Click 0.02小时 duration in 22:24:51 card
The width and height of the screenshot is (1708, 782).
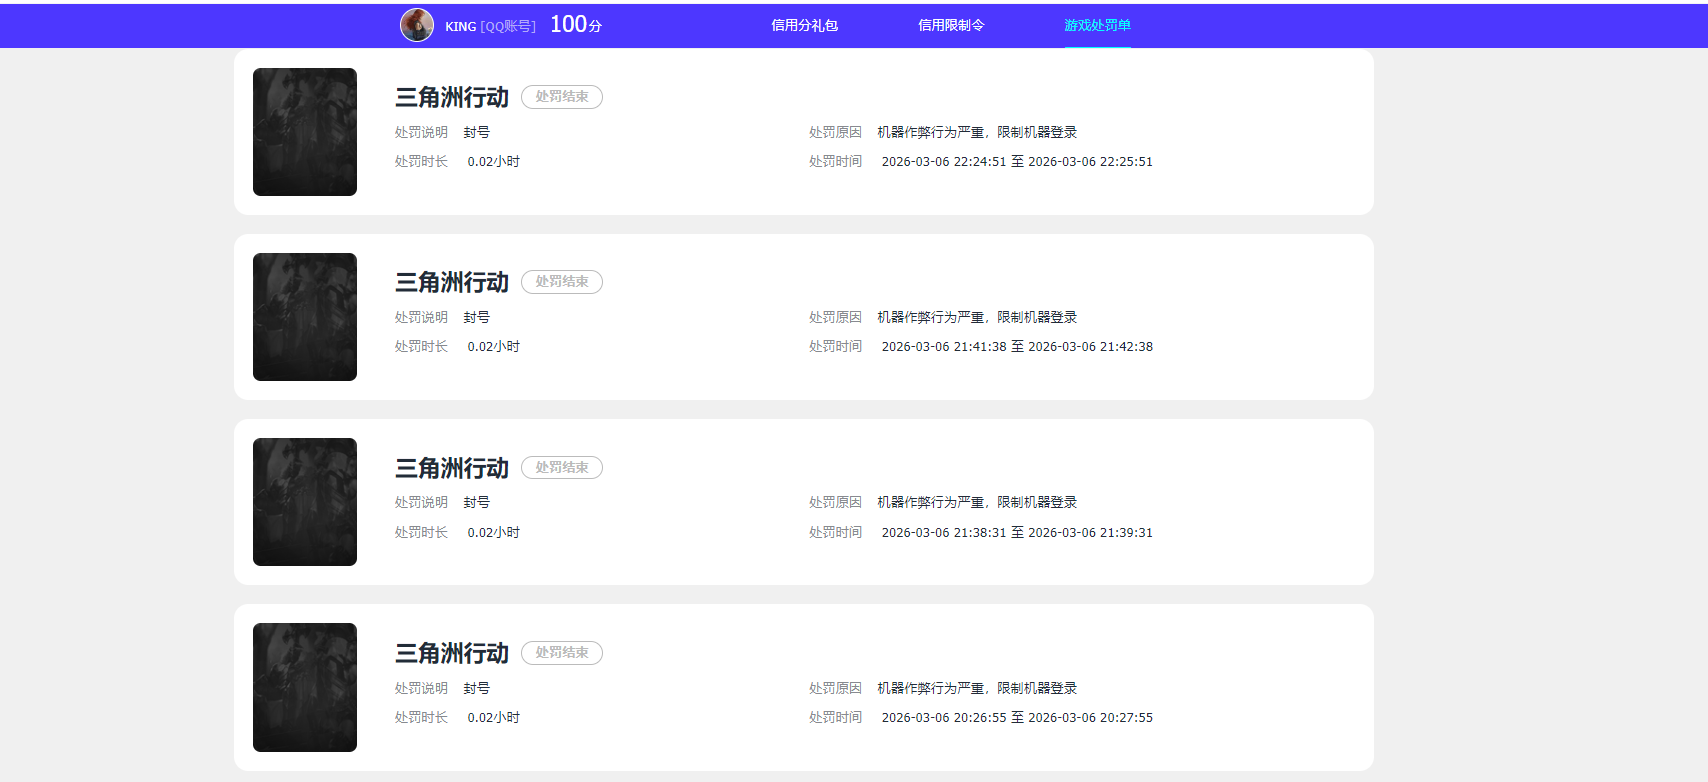click(x=494, y=161)
